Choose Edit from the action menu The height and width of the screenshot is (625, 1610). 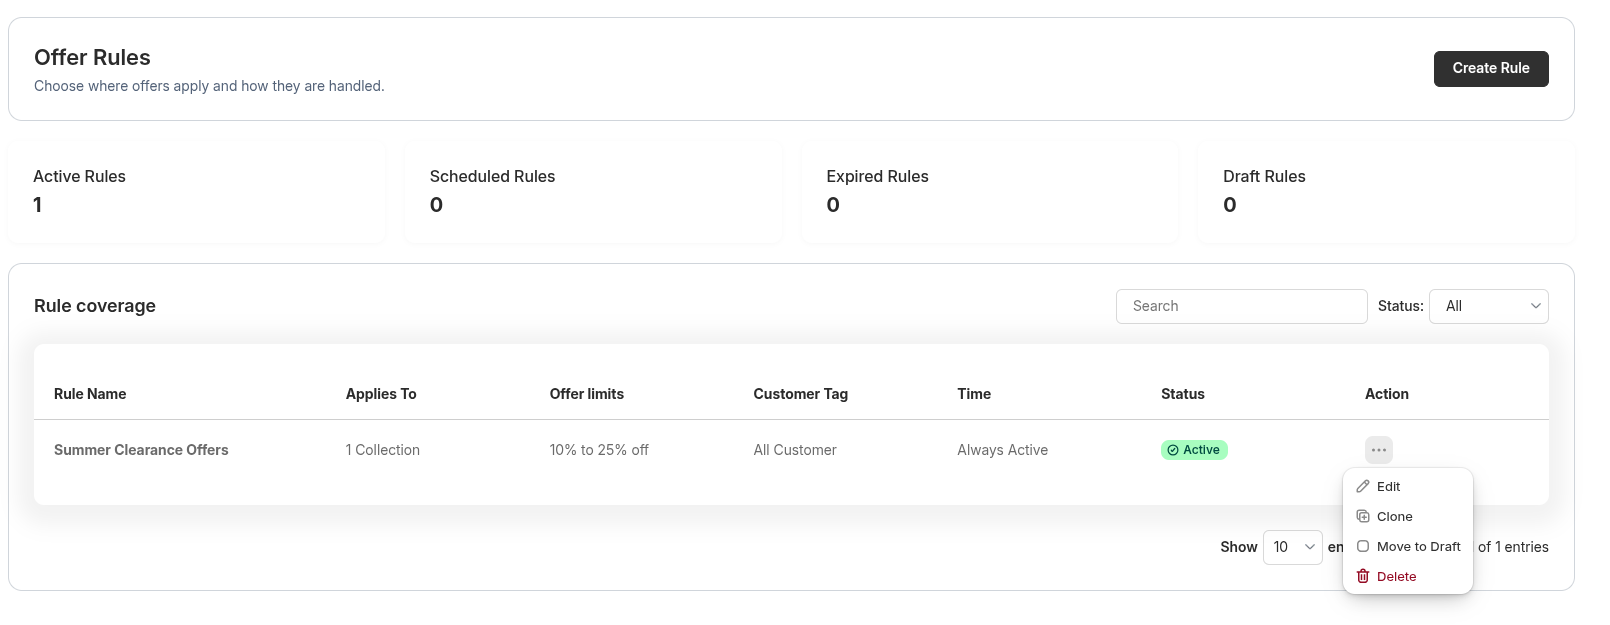click(1407, 486)
